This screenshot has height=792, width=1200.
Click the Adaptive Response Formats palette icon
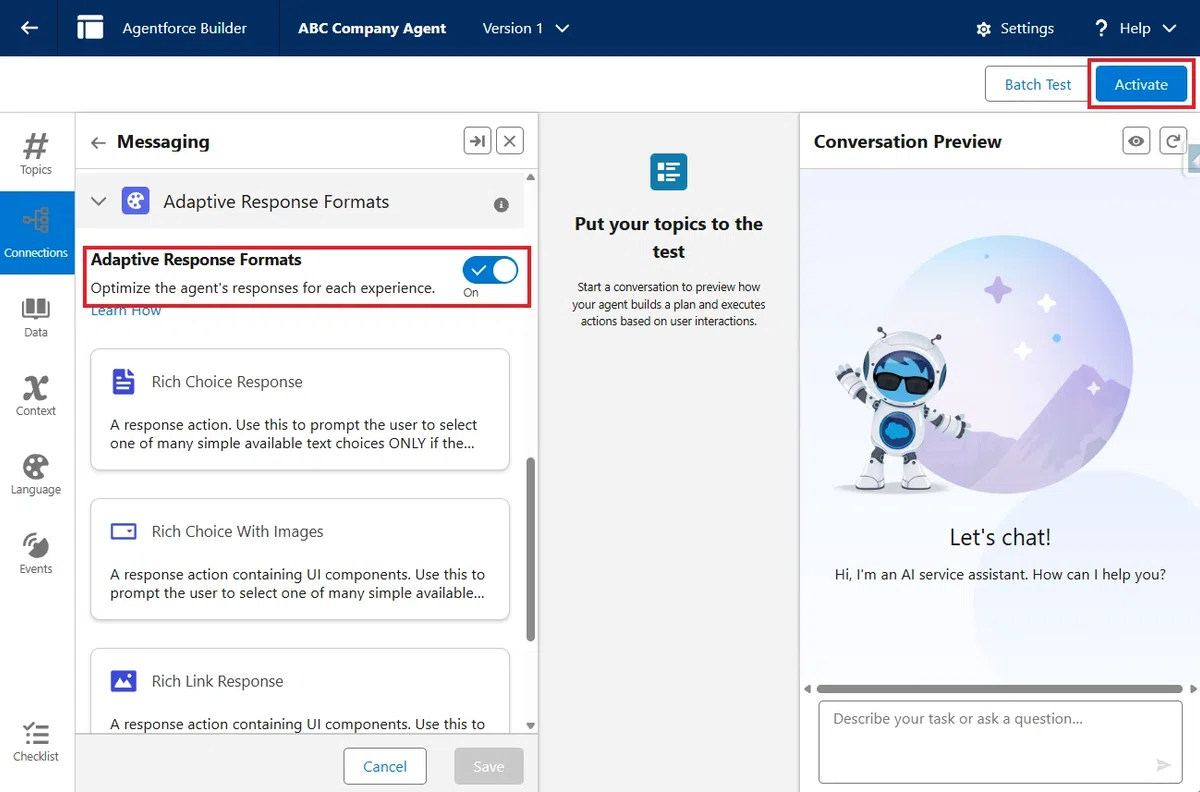coord(135,201)
